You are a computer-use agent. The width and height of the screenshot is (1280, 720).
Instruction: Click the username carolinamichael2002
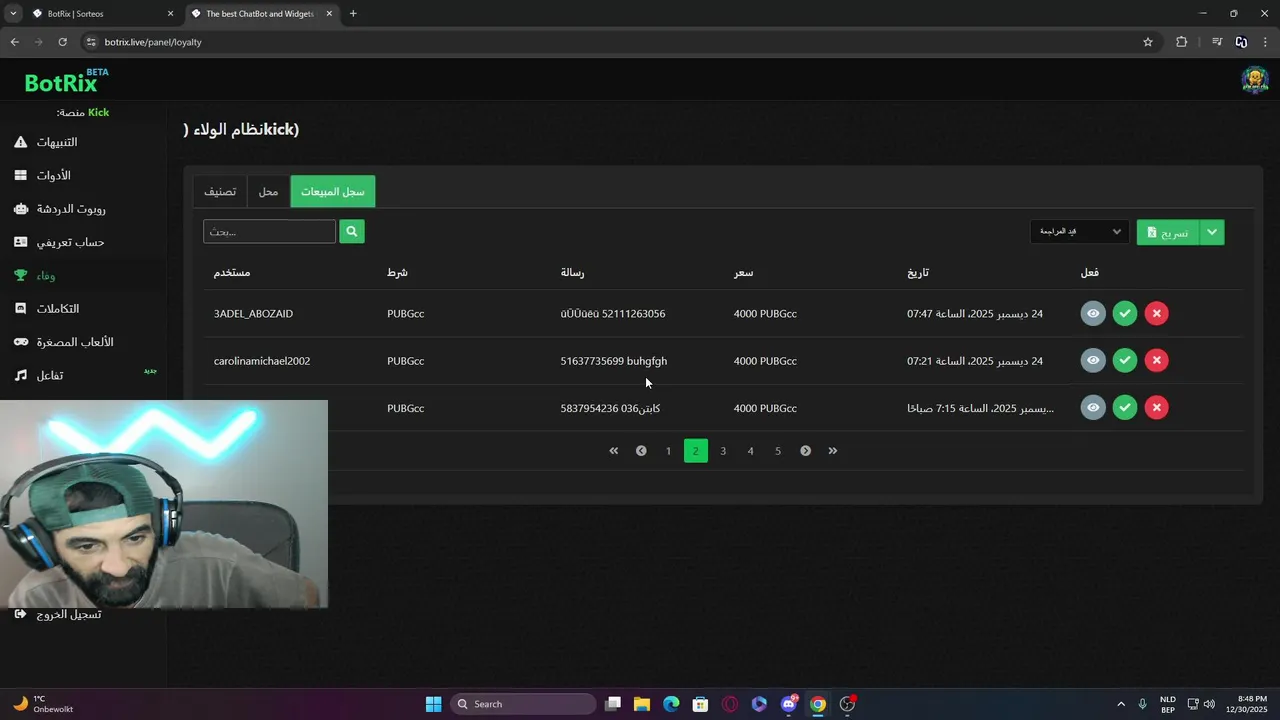(x=262, y=361)
